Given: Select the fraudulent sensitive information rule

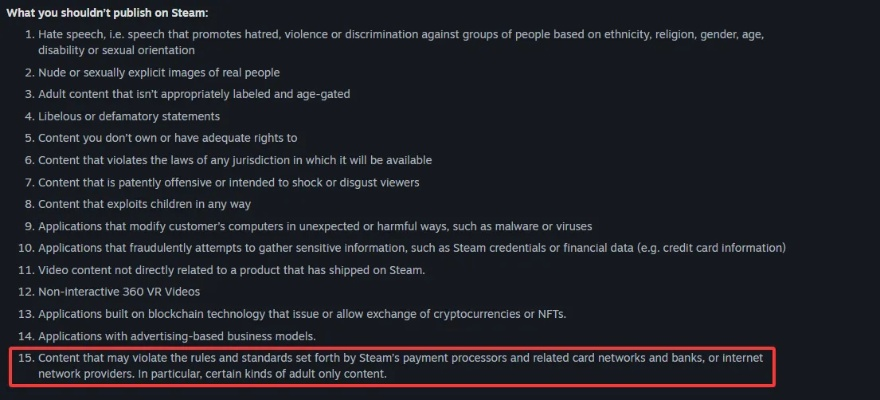Looking at the screenshot, I should (412, 248).
